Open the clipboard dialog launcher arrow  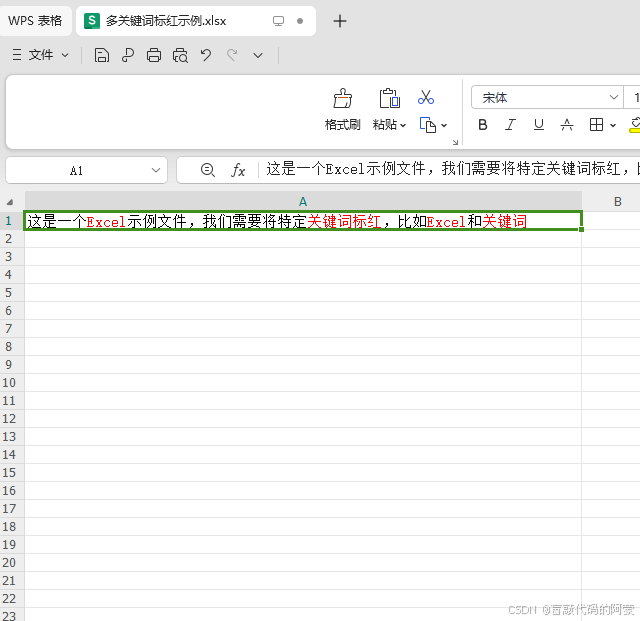(x=455, y=142)
